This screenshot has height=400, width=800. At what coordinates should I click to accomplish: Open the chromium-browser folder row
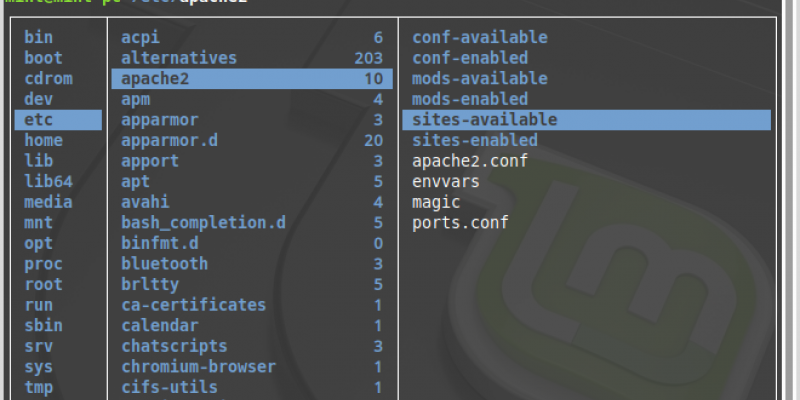pyautogui.click(x=252, y=366)
